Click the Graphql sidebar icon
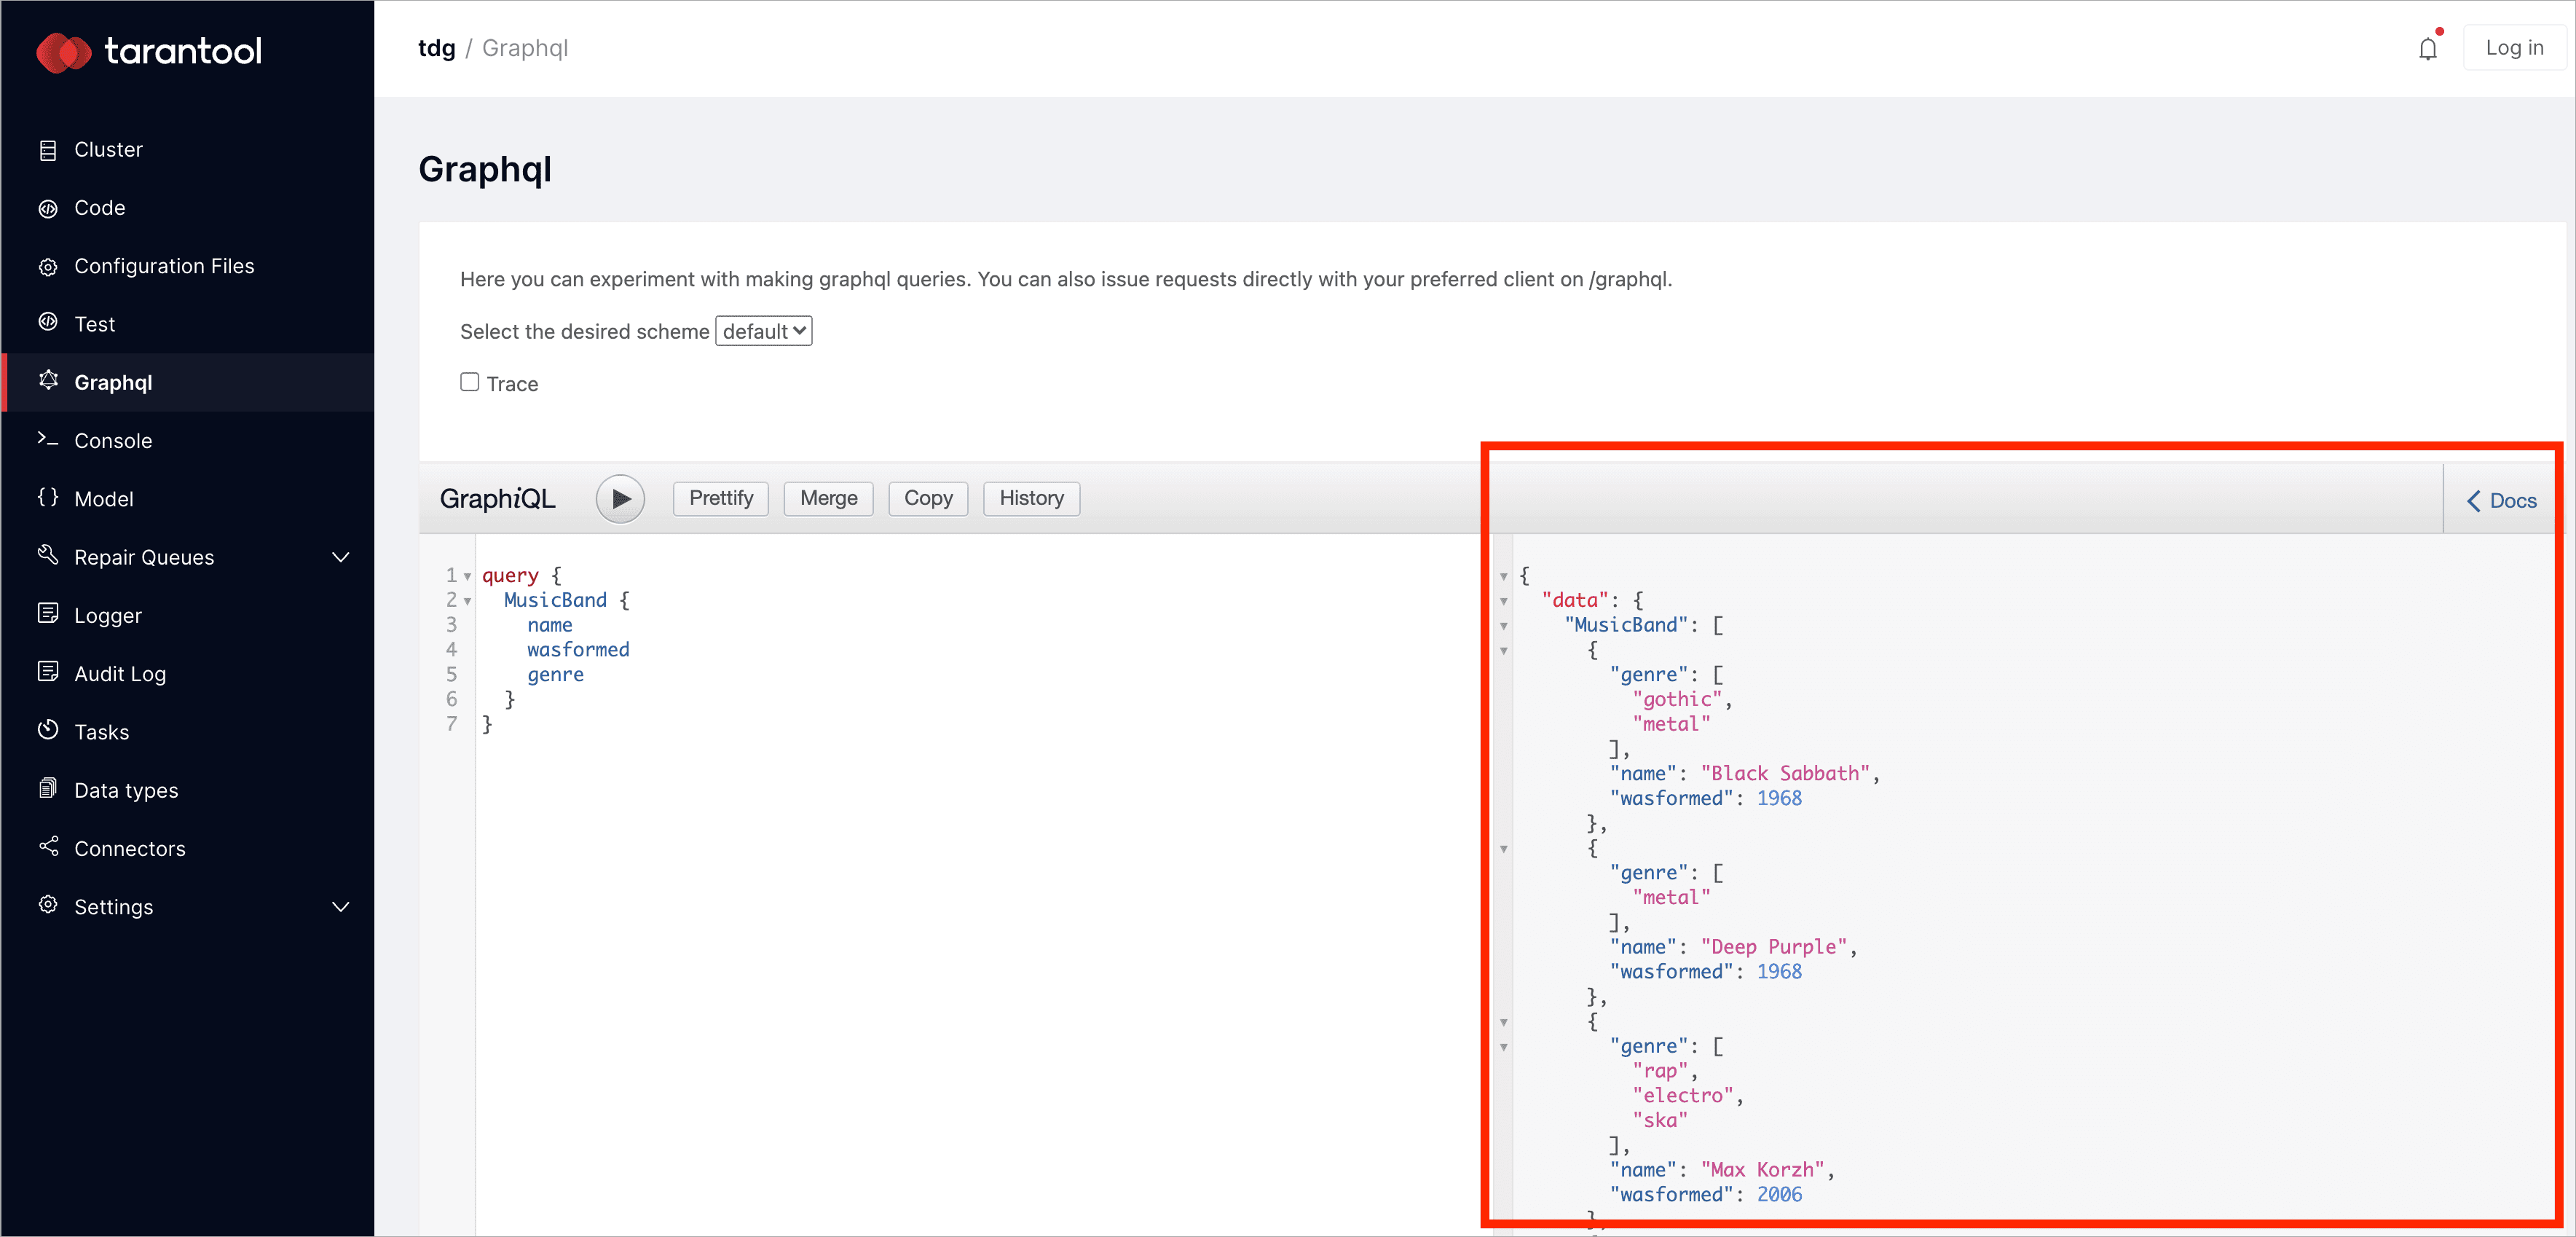 pyautogui.click(x=47, y=380)
